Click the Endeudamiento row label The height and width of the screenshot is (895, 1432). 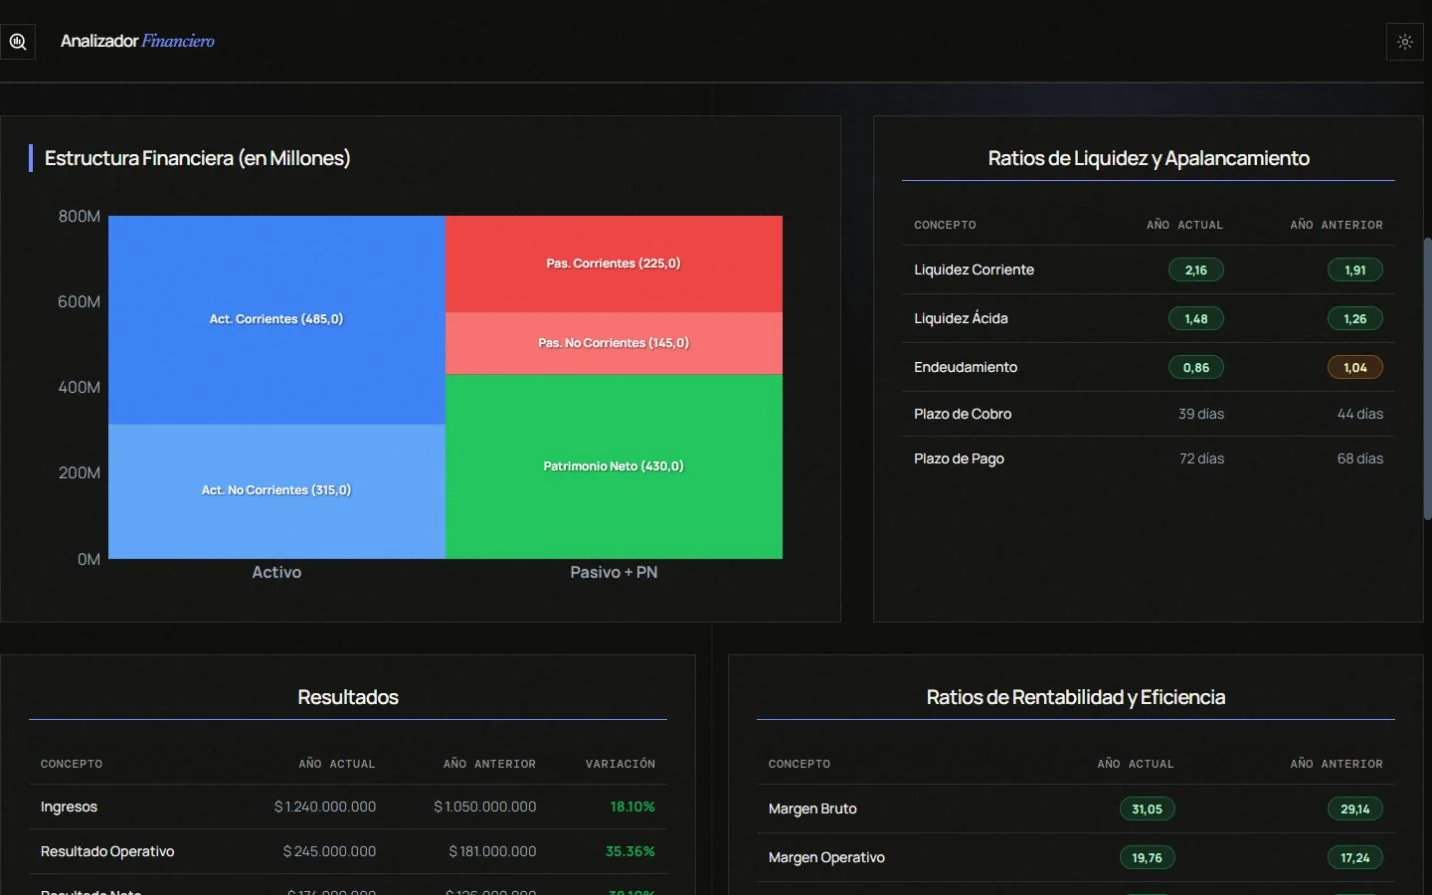[x=965, y=367]
